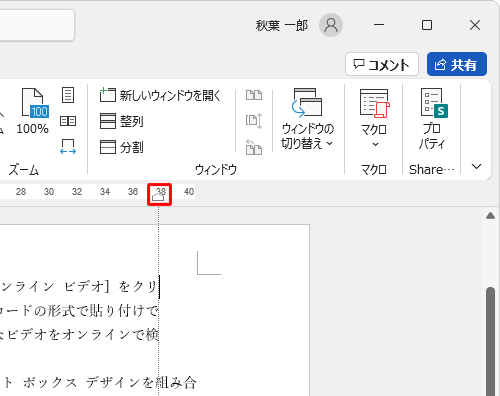Open the コメント pane
Viewport: 500px width, 396px height.
382,64
